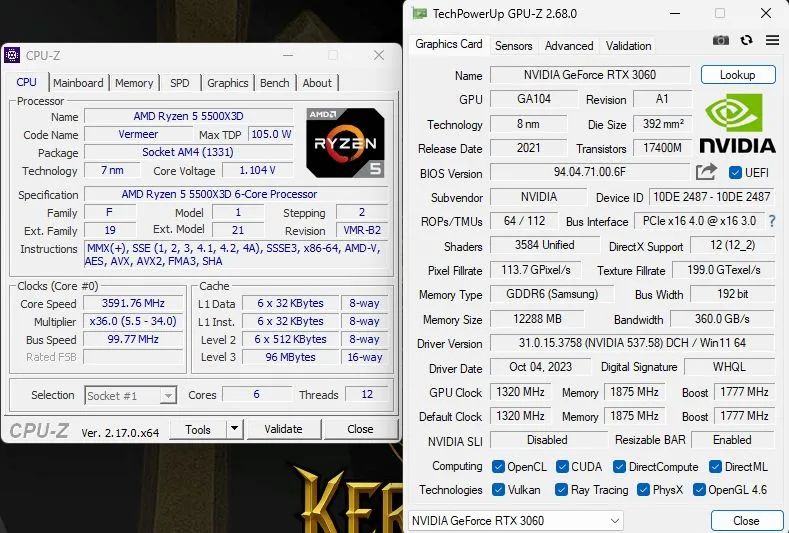Click the Core Voltage value 1.104 V

[x=258, y=170]
